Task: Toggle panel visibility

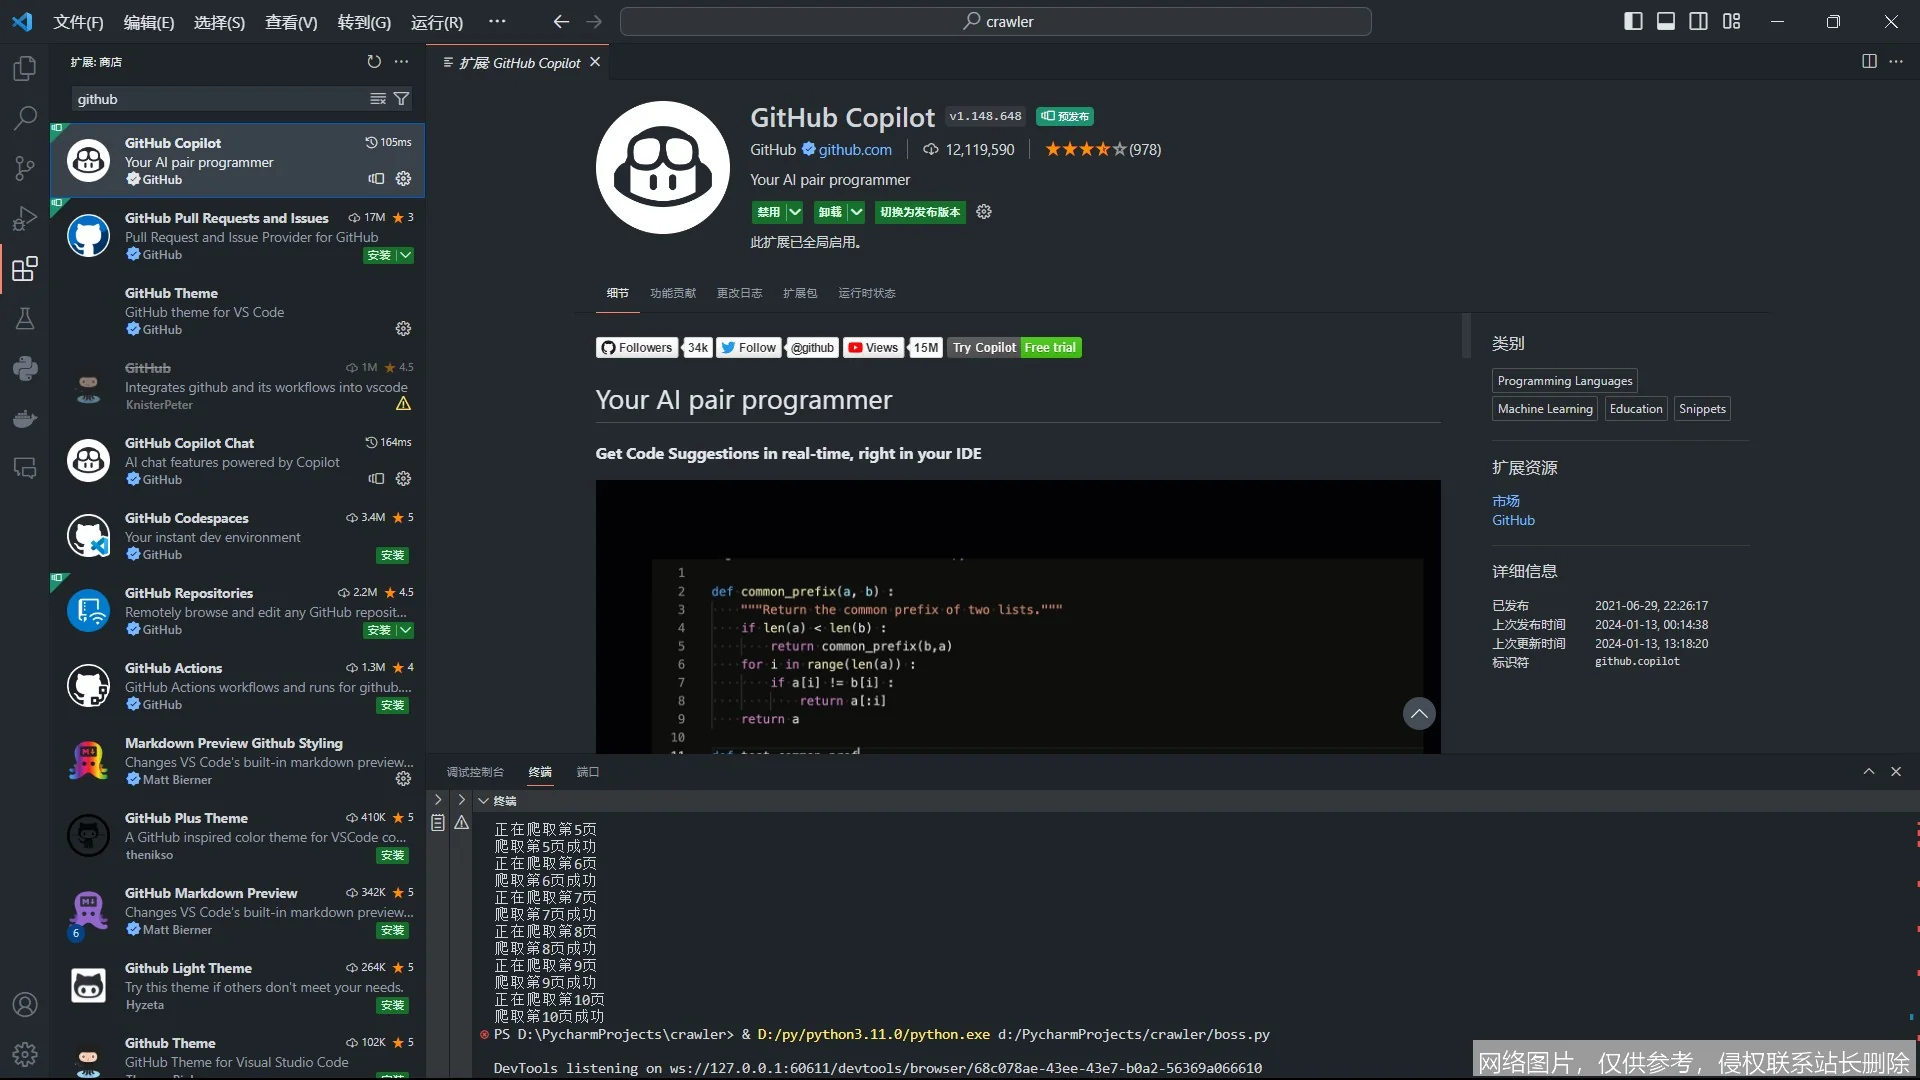Action: coord(1665,20)
